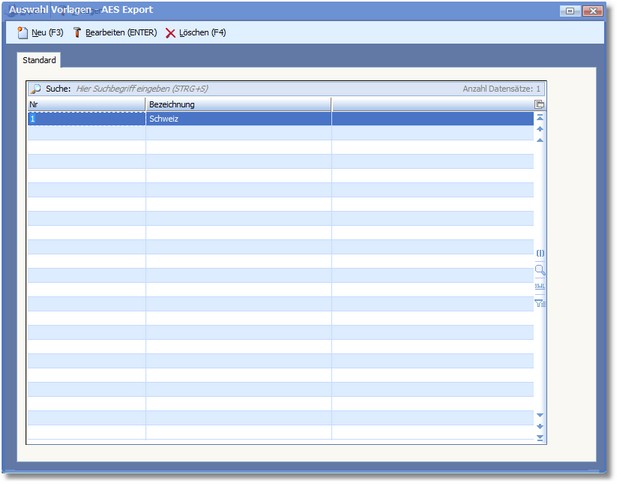
Task: Click Bearbeiten (ENTER) to edit the template
Action: pos(115,33)
